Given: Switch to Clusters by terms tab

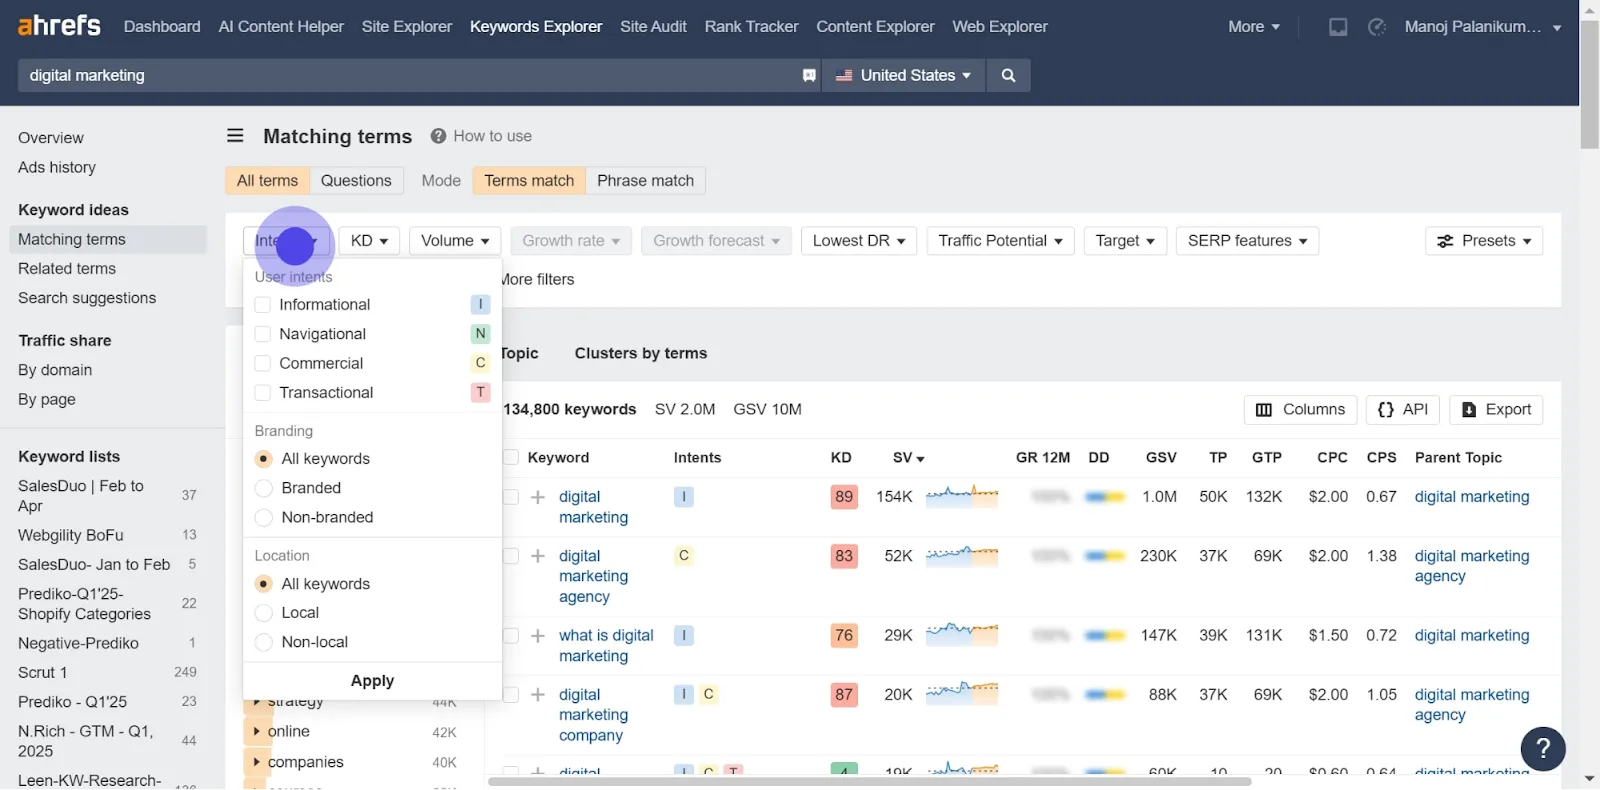Looking at the screenshot, I should 641,353.
